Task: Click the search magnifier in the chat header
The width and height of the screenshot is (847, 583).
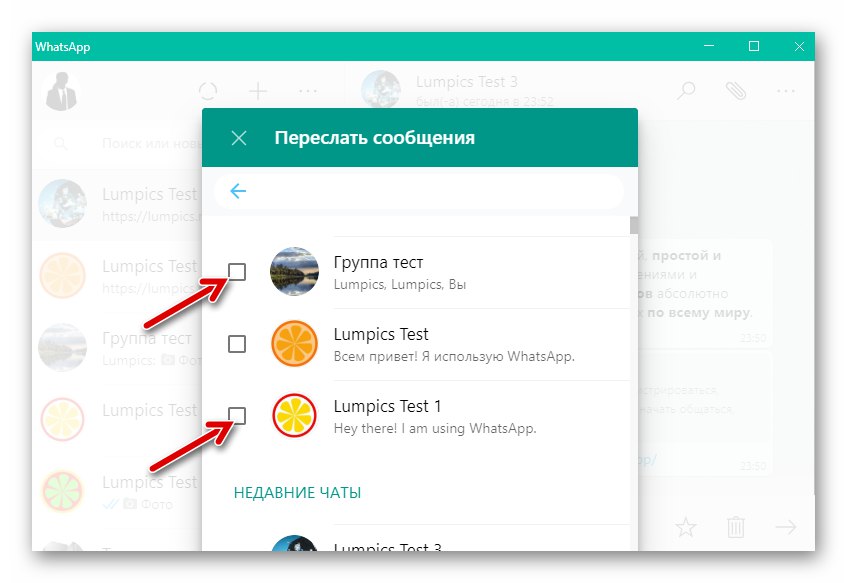Action: 685,91
